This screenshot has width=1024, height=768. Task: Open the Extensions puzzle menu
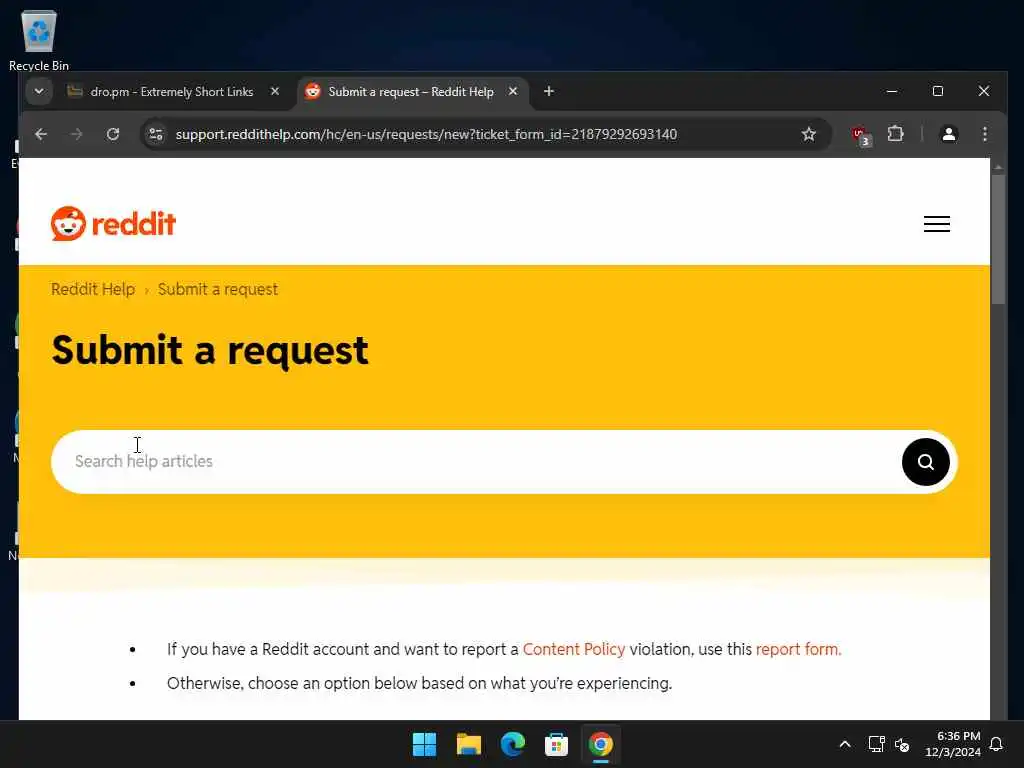pyautogui.click(x=895, y=134)
